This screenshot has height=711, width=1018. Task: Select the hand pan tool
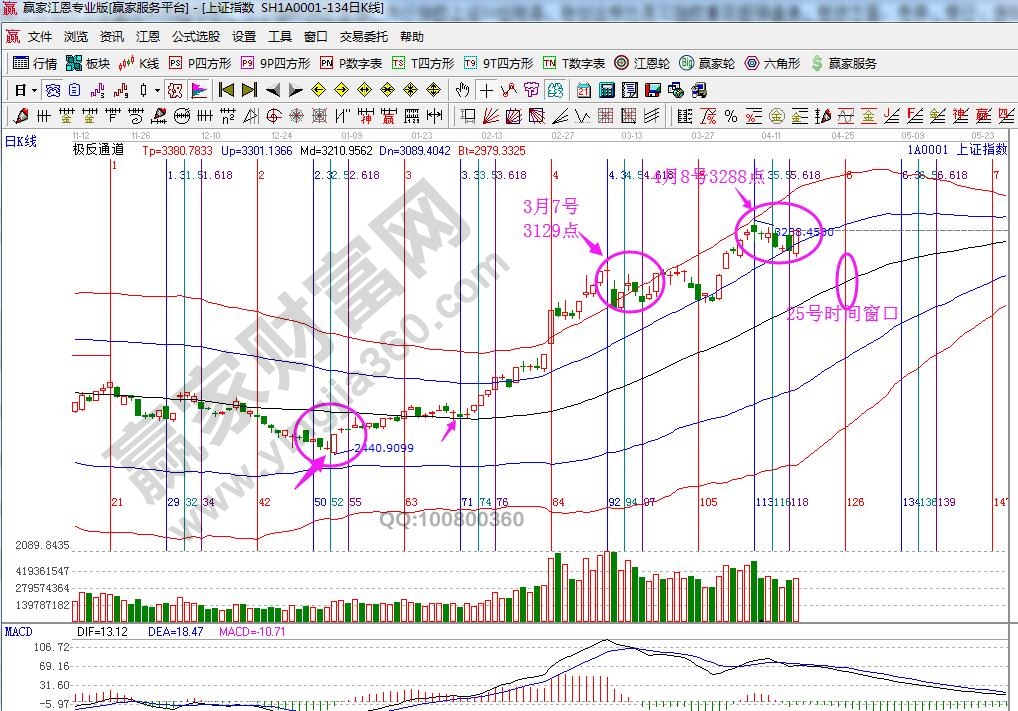(x=463, y=90)
